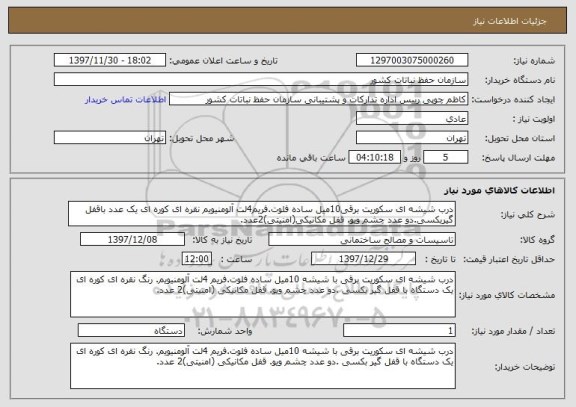Click the ساعت باقی مانده label
Screen dimensions: 576x407
pos(311,158)
